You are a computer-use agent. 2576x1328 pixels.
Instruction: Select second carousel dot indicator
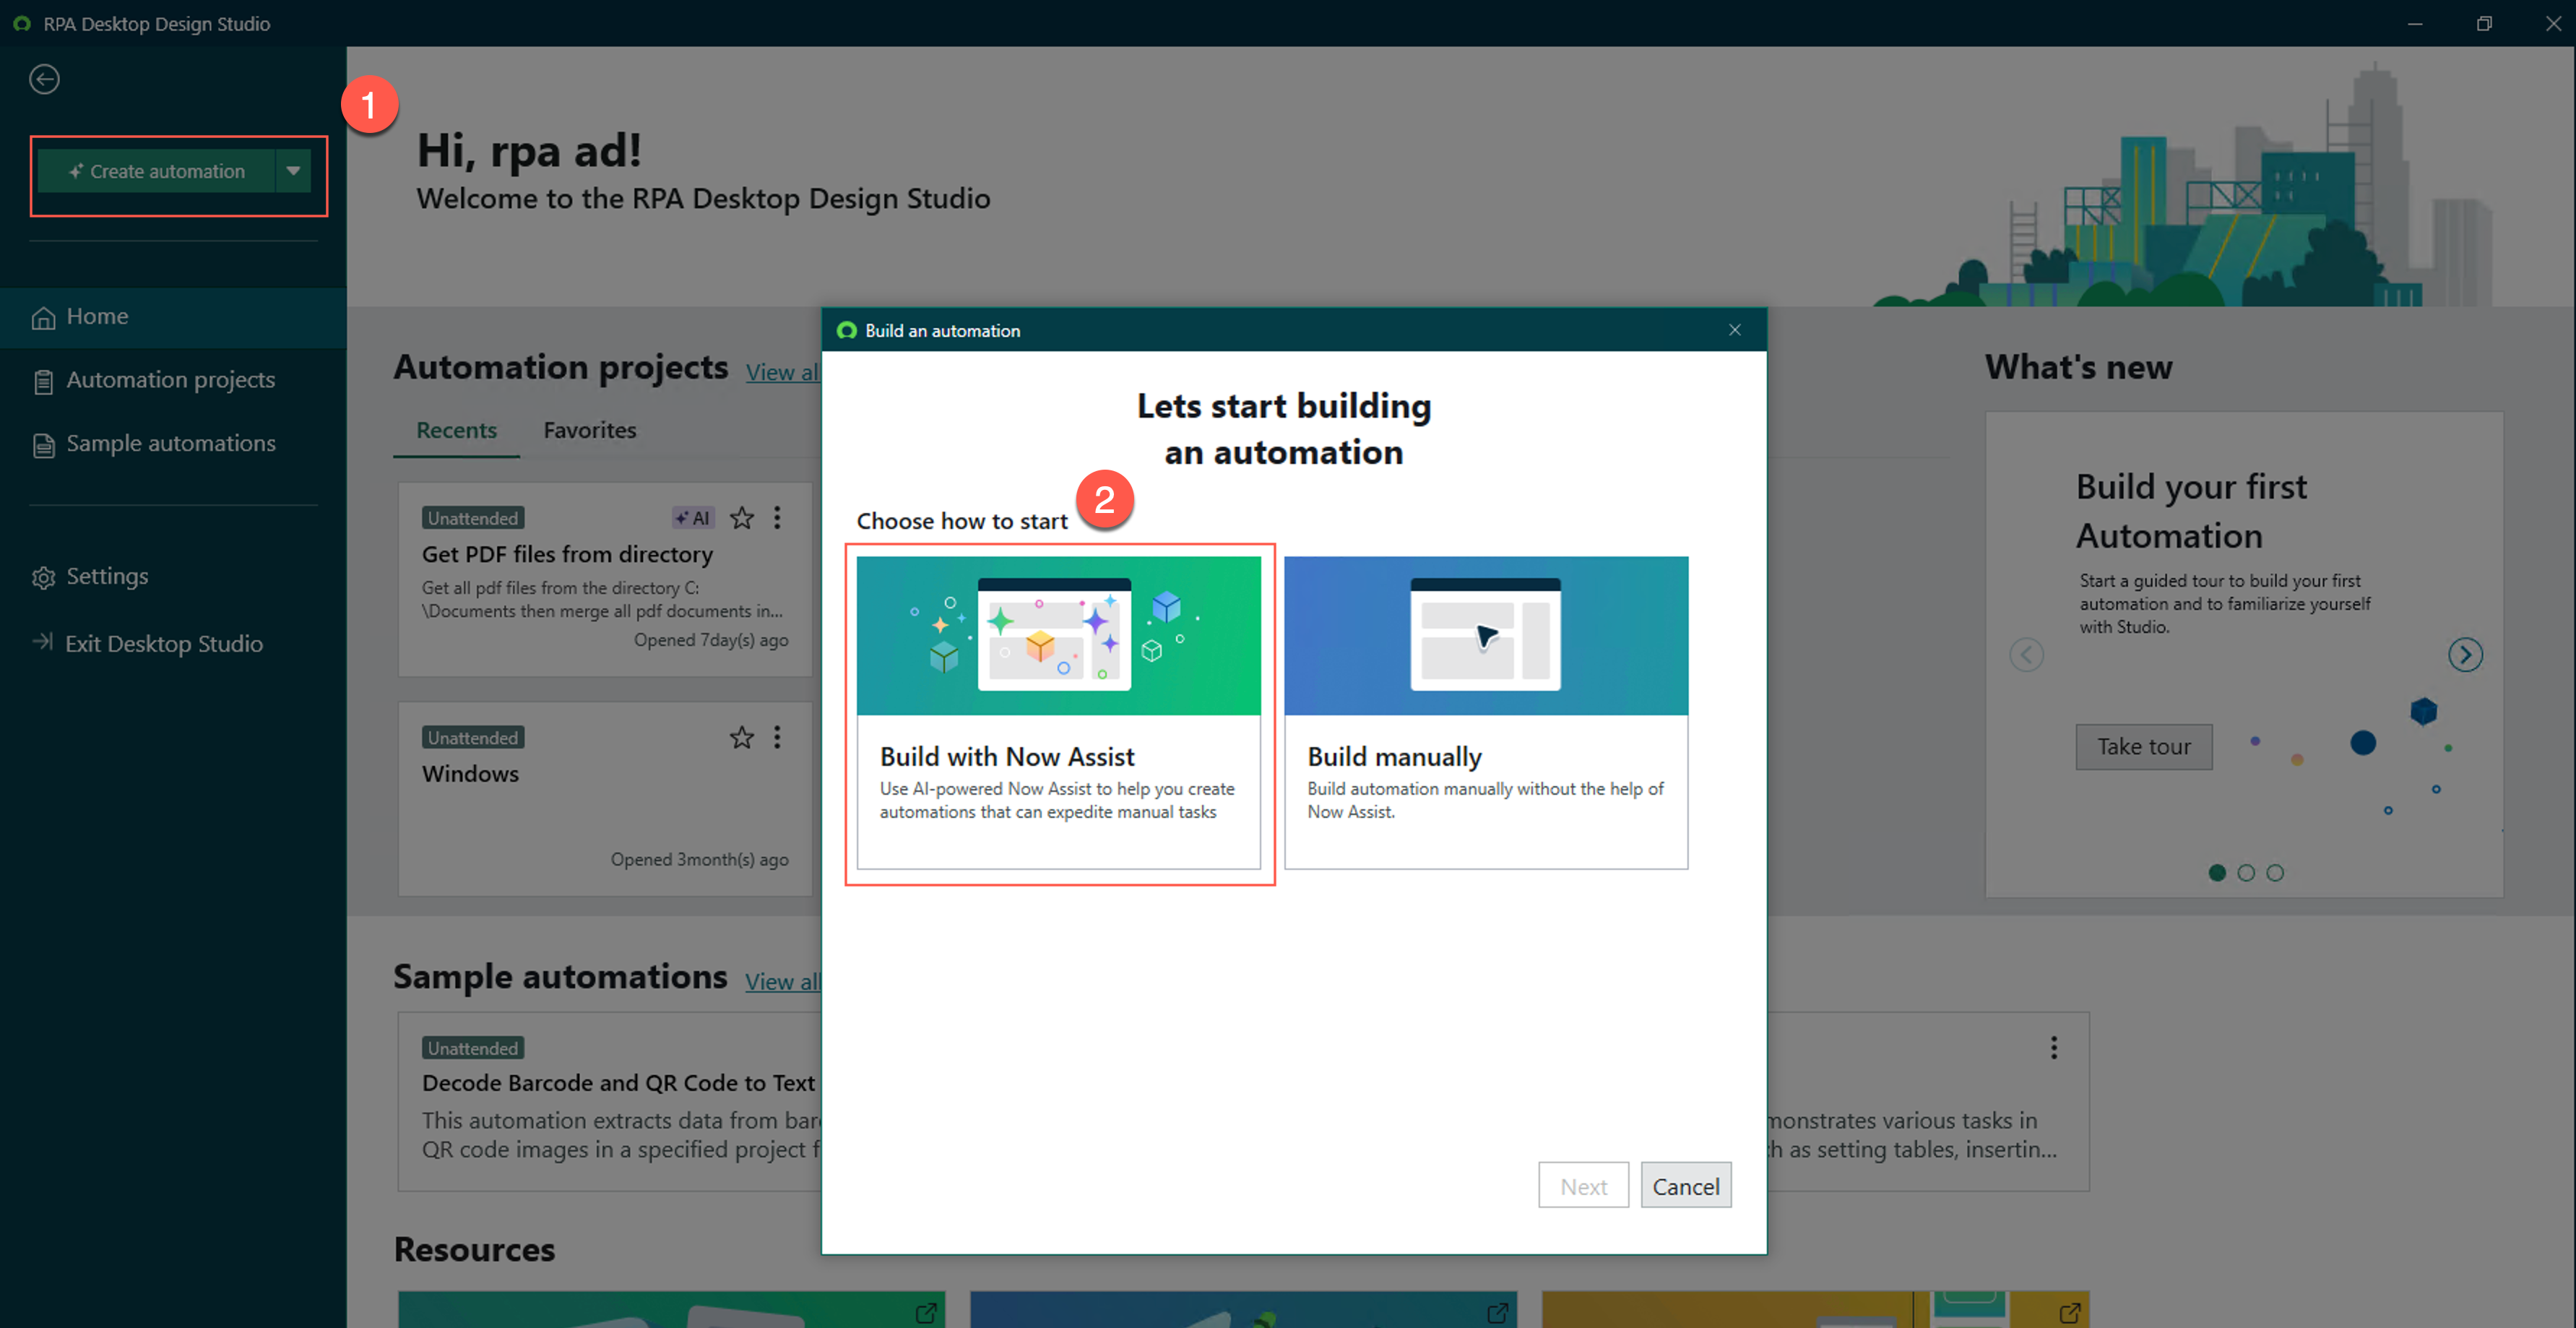[x=2246, y=873]
